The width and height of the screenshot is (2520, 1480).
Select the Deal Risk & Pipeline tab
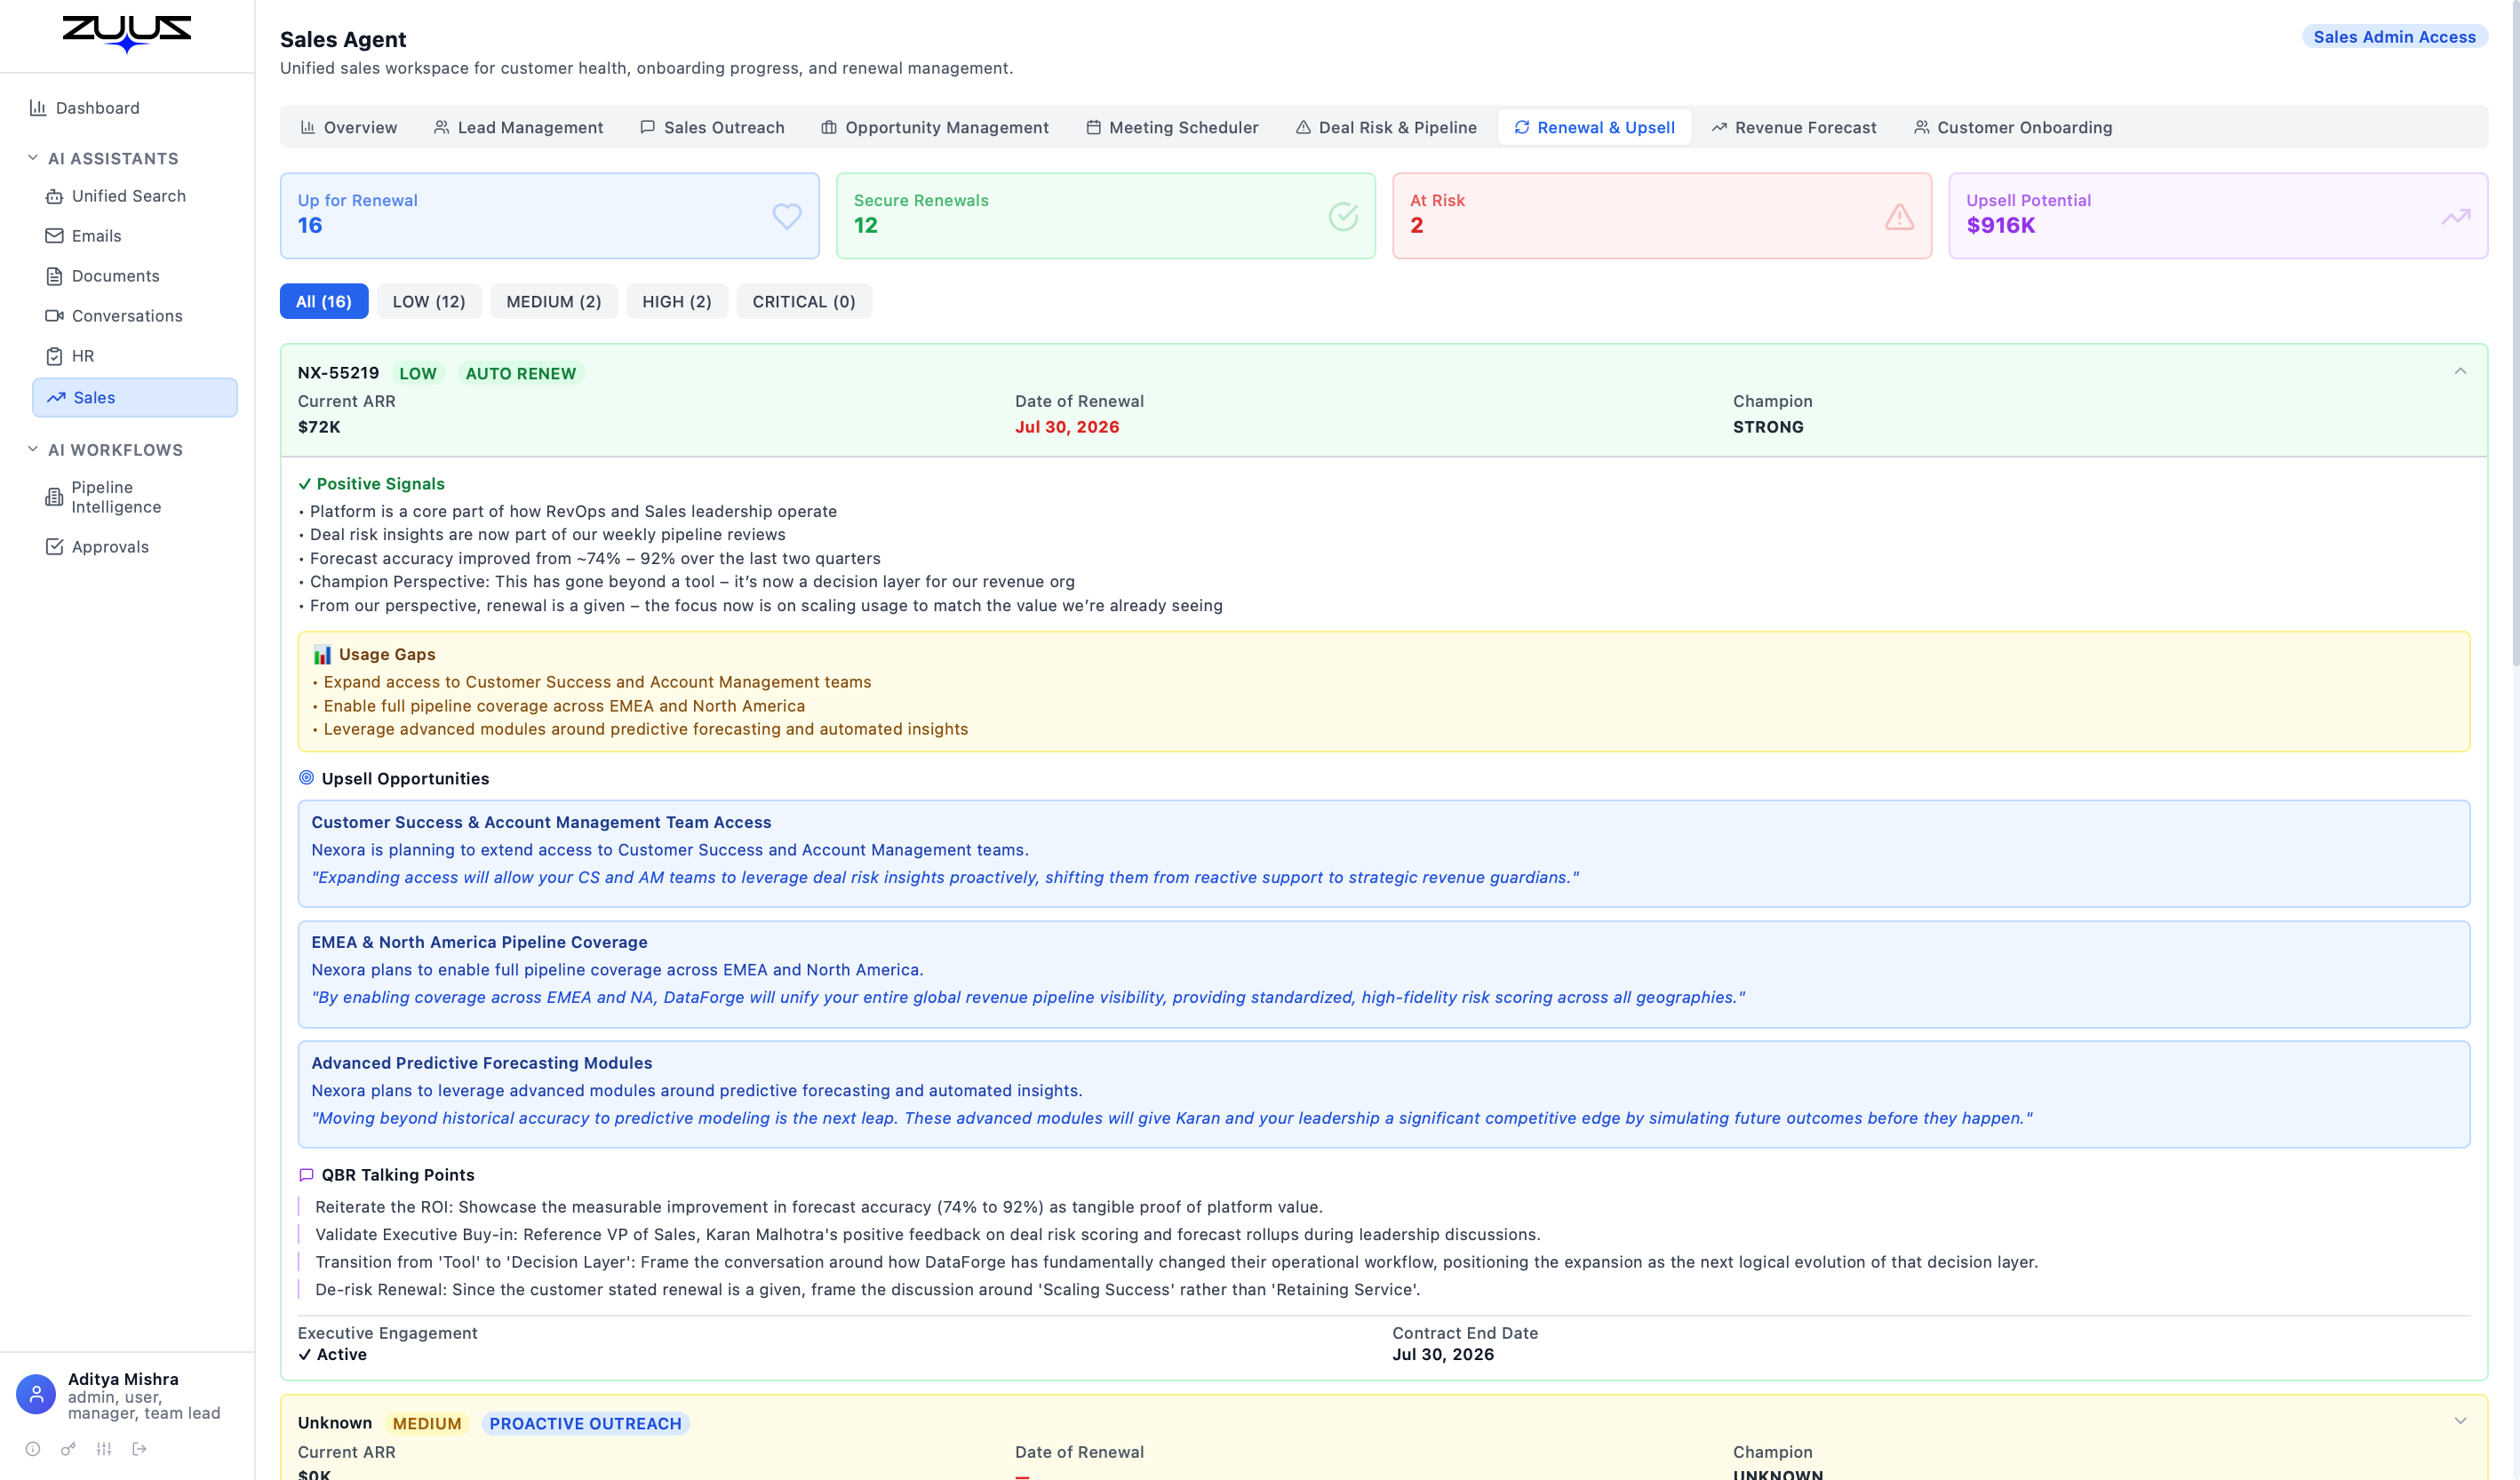tap(1386, 127)
